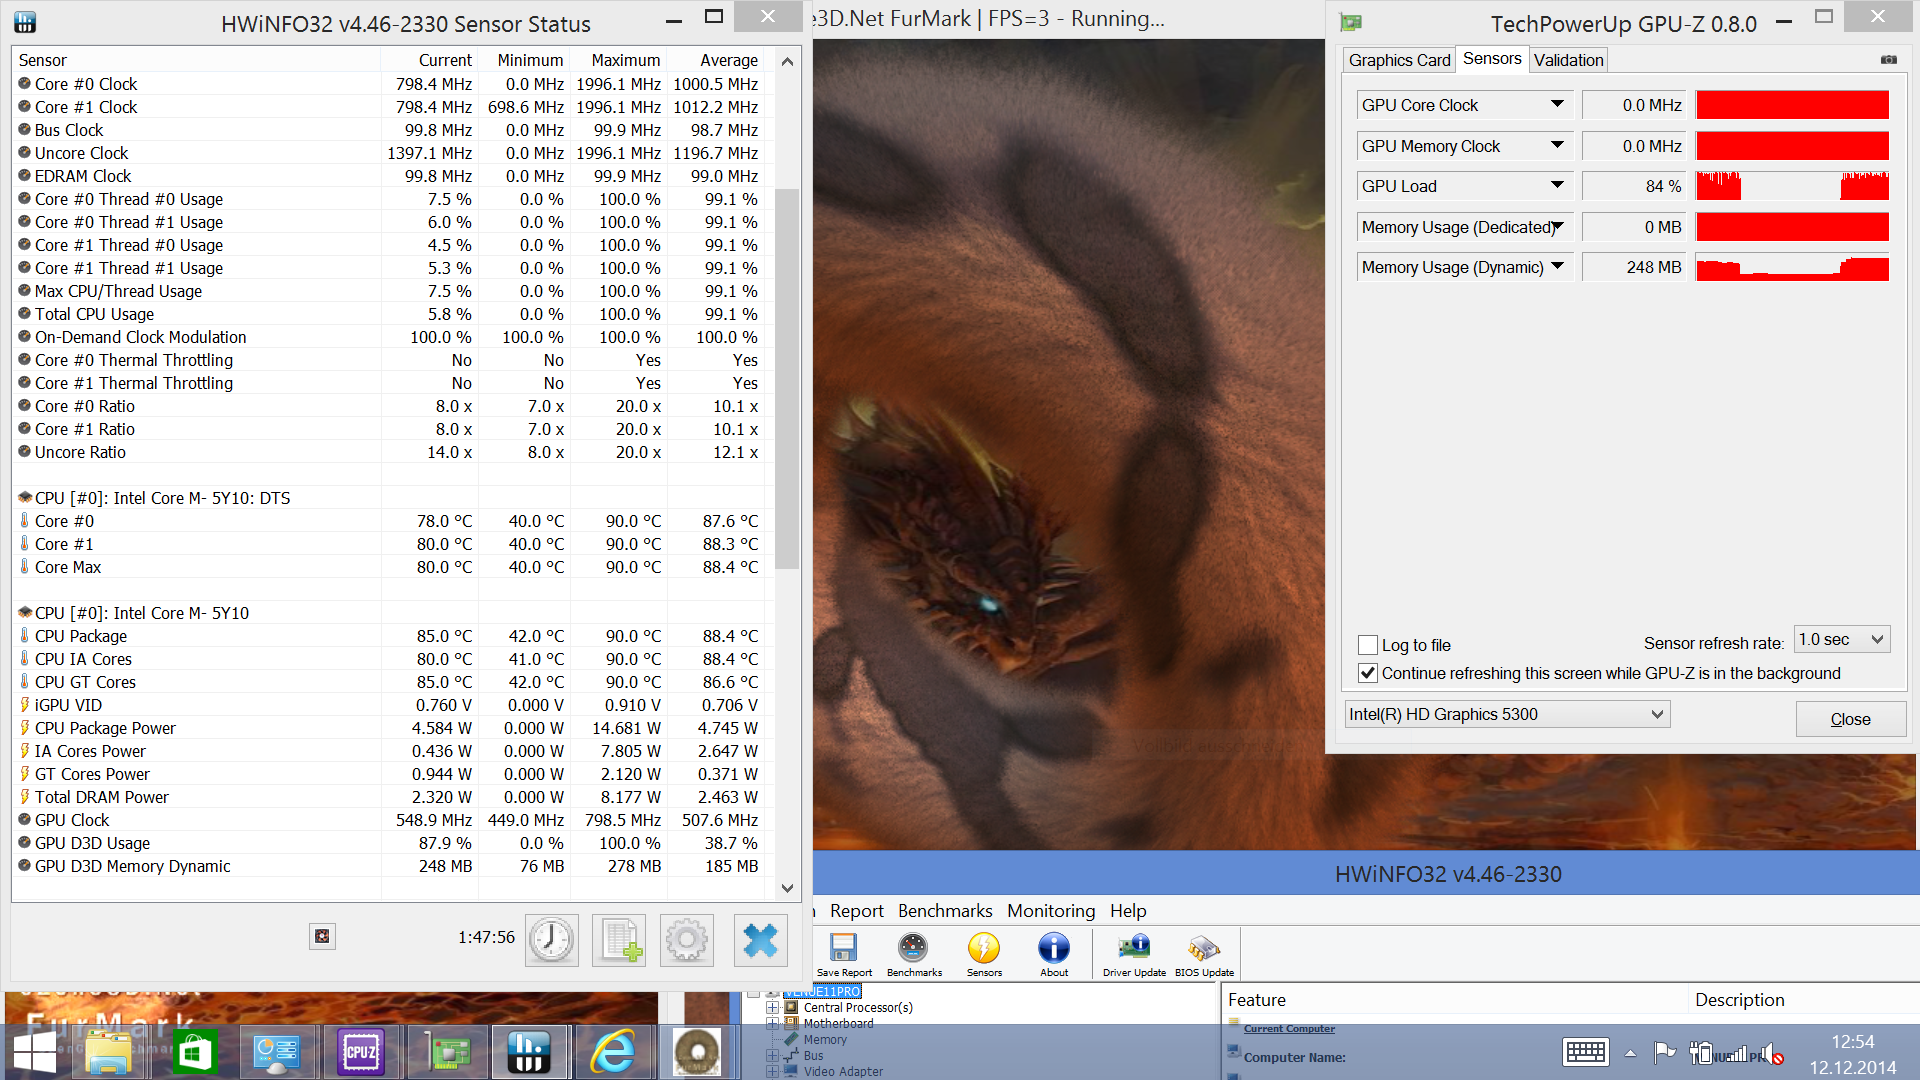Image resolution: width=1920 pixels, height=1080 pixels.
Task: Open the Intel HD Graphics 5300 GPU selector
Action: pos(1507,714)
